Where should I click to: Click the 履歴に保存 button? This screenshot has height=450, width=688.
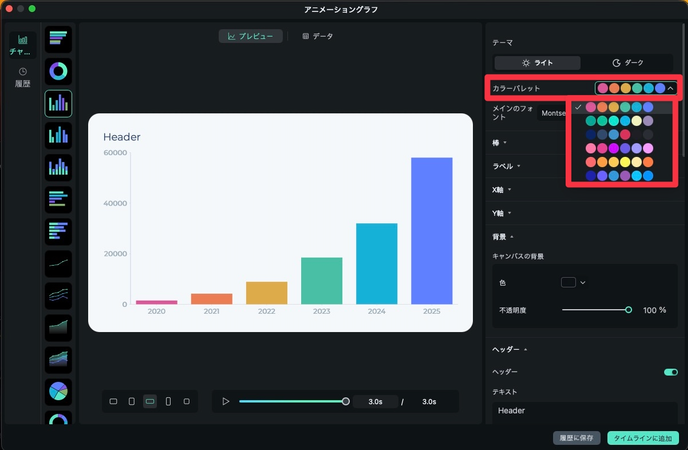577,438
